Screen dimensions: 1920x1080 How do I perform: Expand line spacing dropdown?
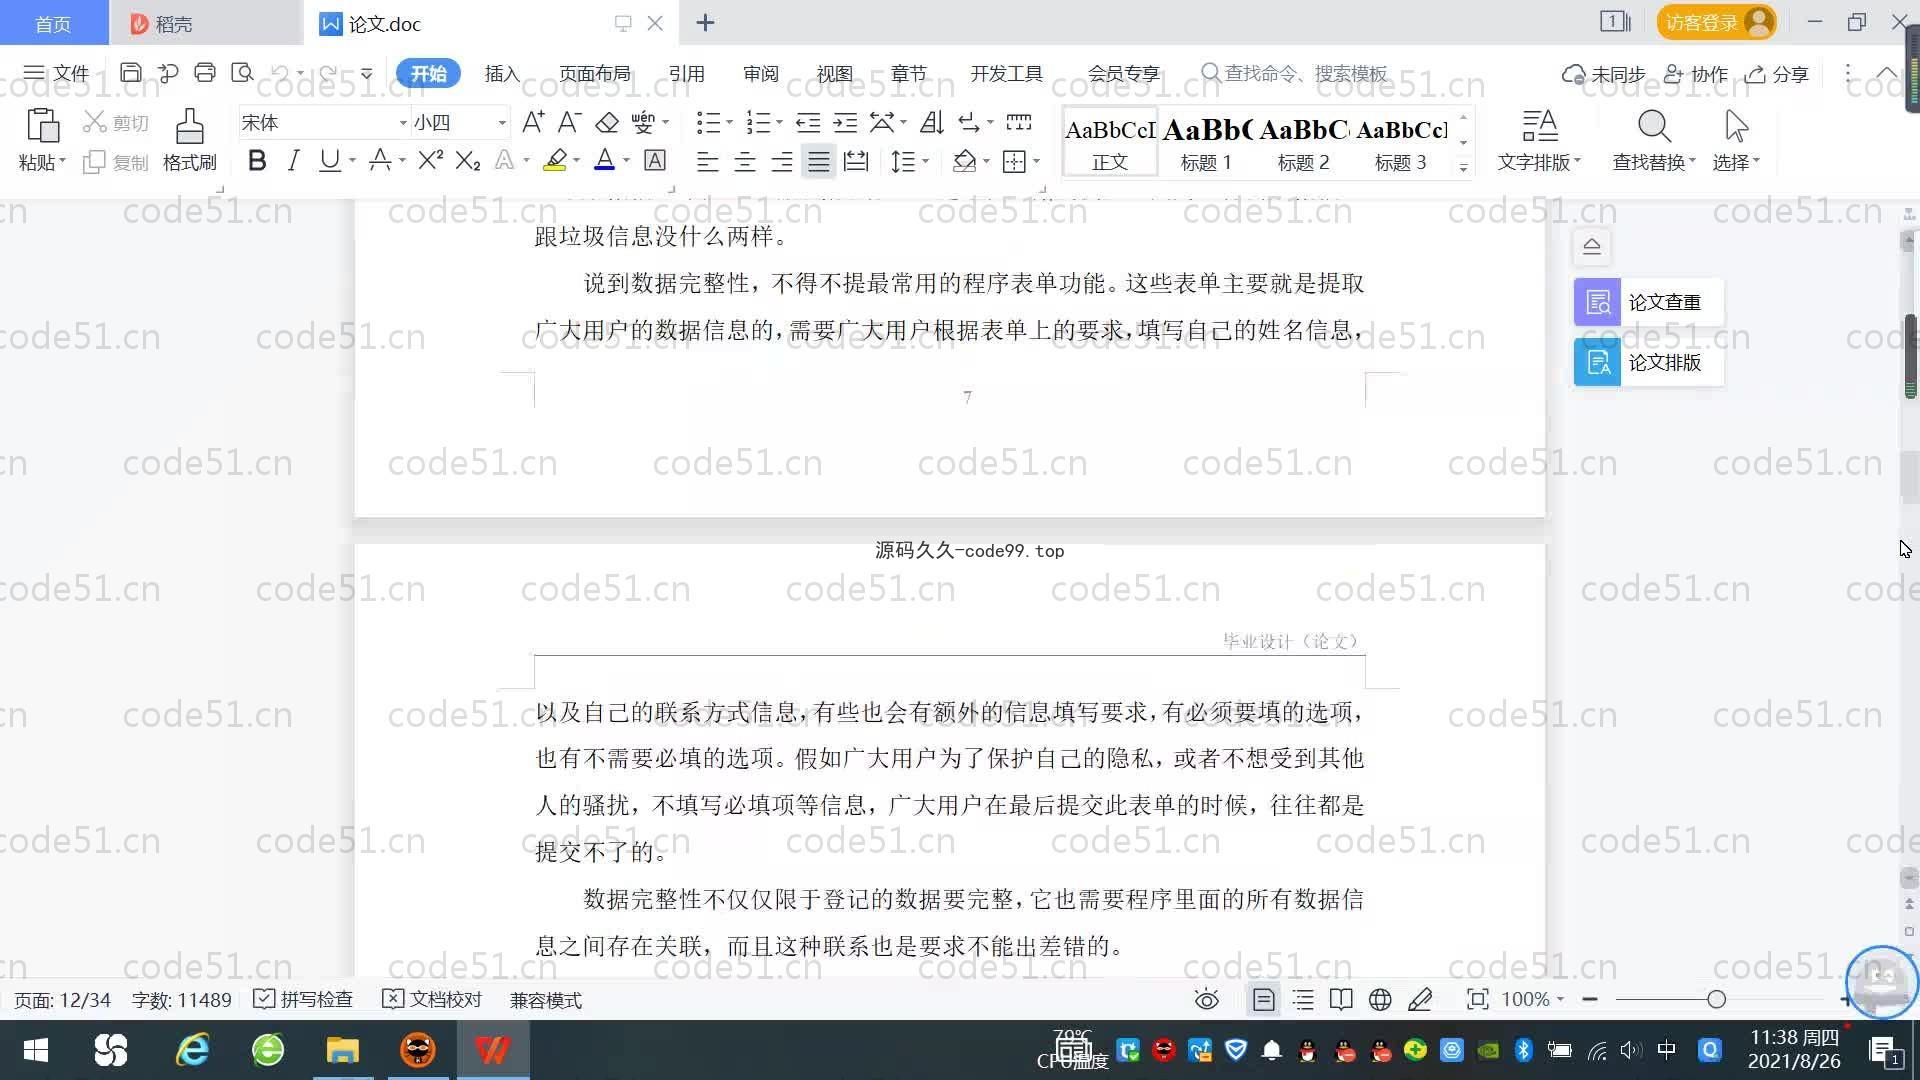(x=926, y=161)
